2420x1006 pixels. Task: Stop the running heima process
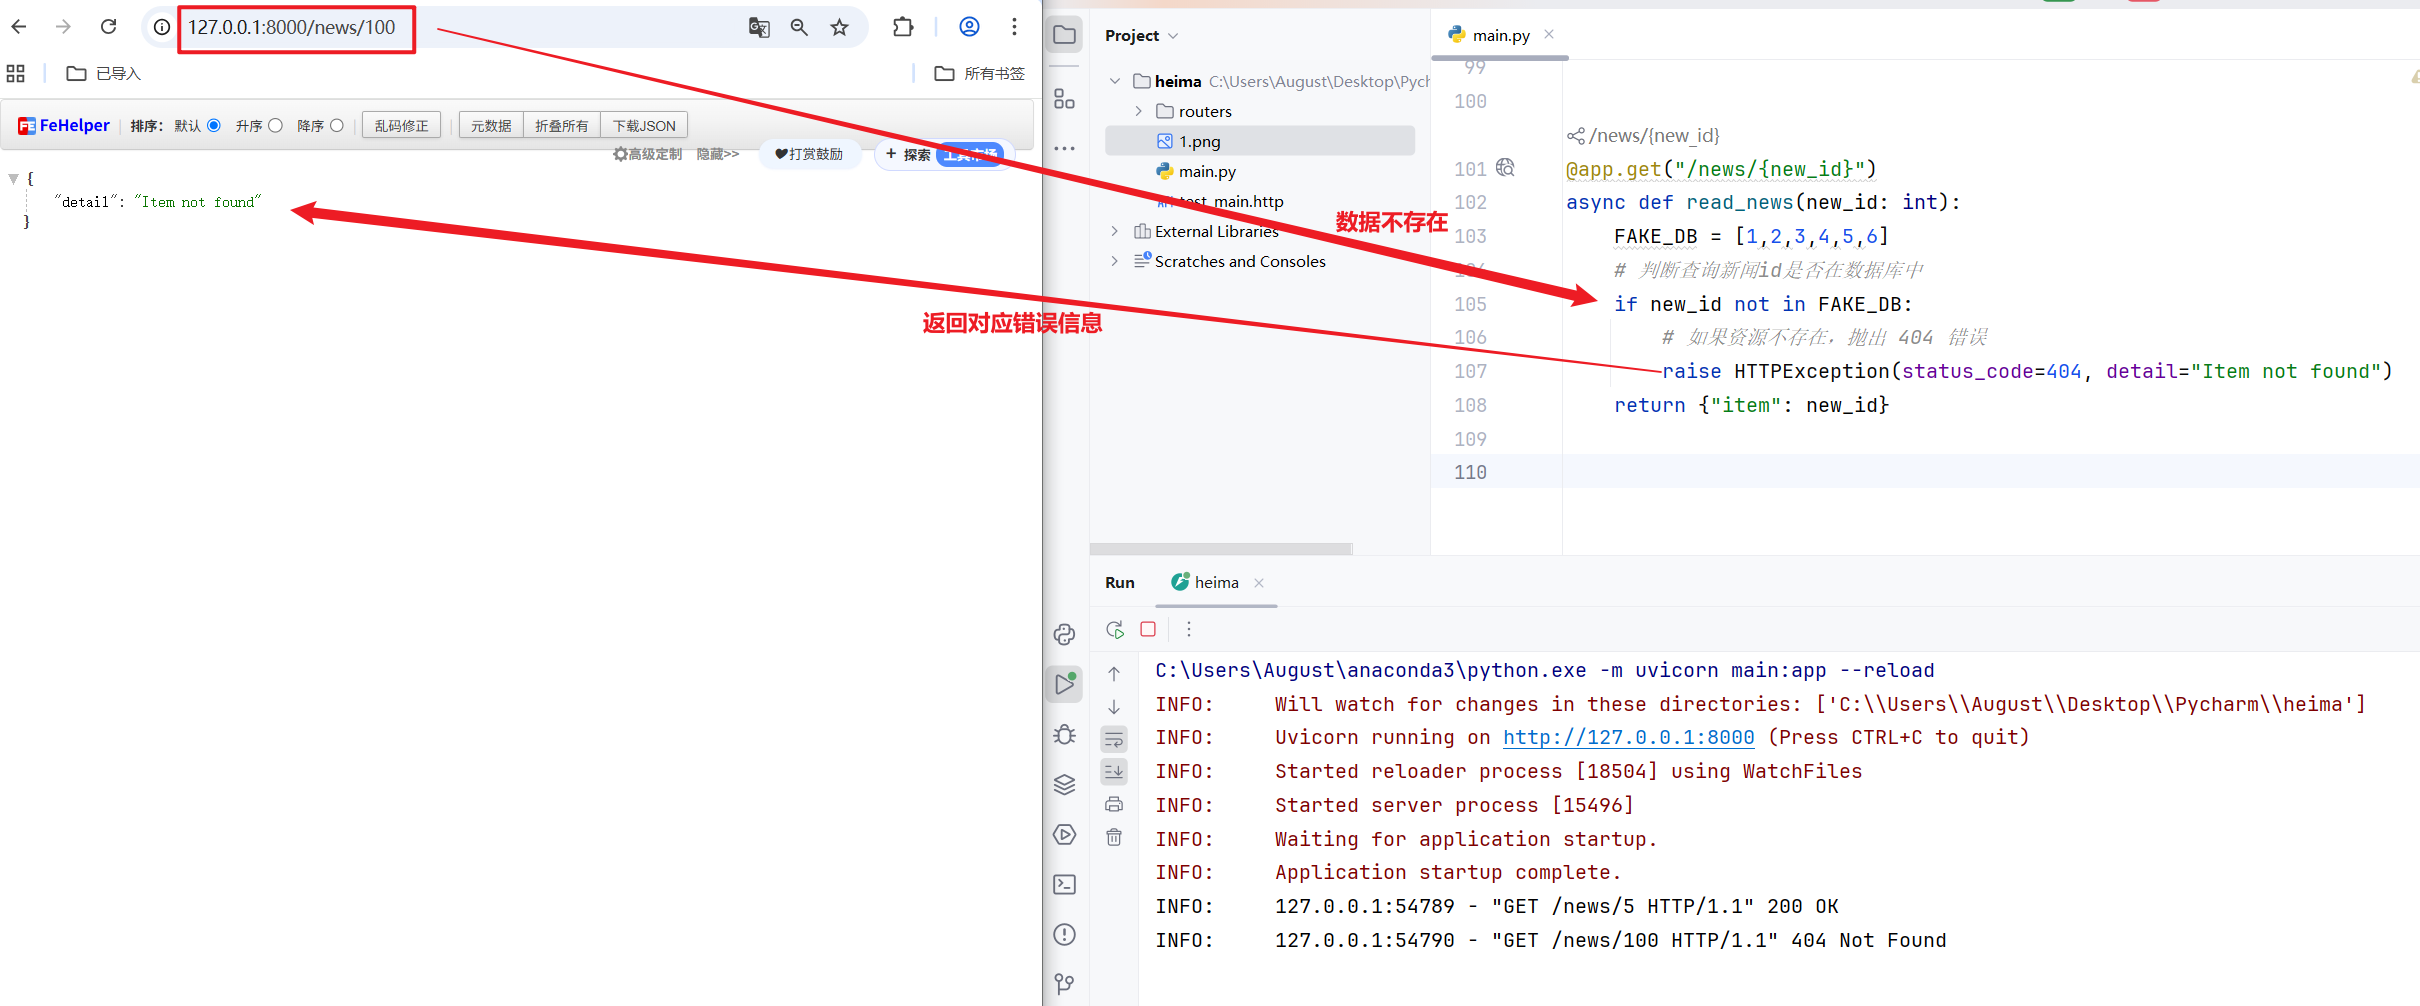[x=1148, y=630]
